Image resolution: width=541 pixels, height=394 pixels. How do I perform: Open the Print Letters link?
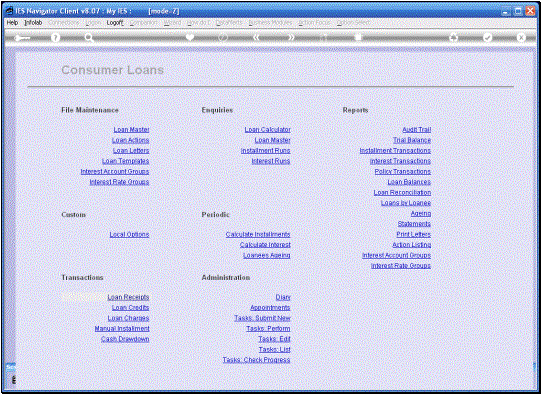414,234
